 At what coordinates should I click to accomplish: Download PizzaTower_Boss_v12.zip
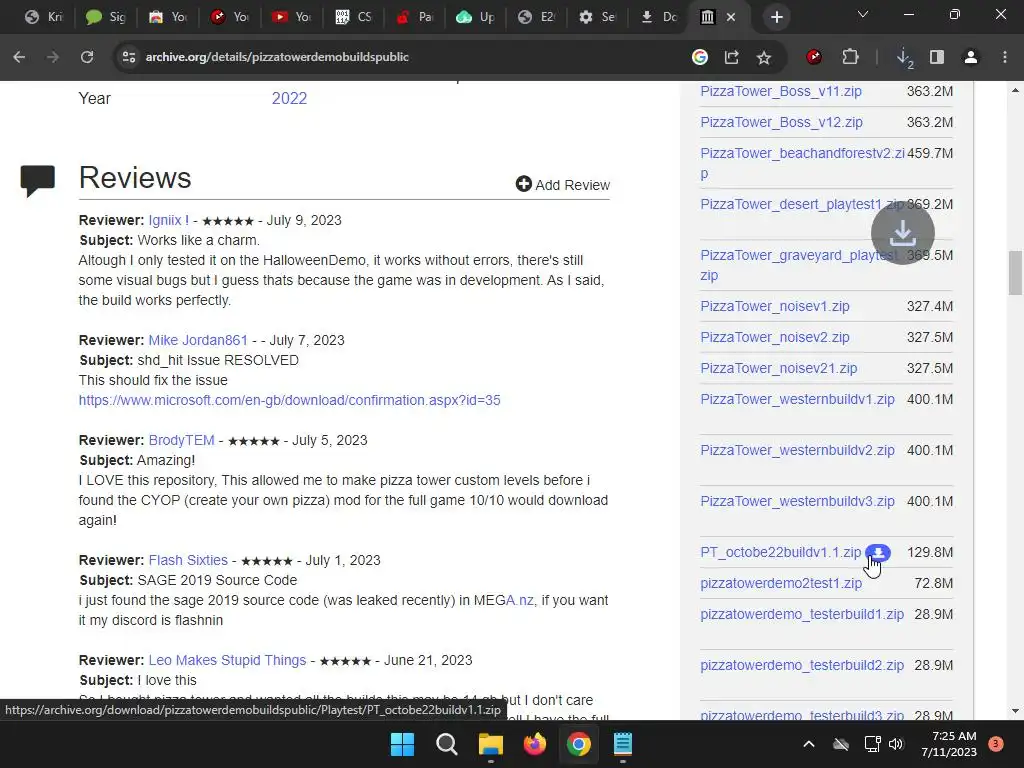782,122
